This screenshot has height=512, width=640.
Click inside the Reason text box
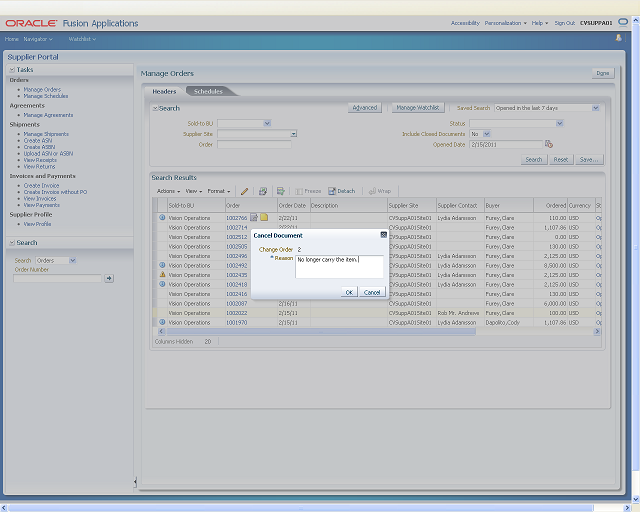(x=339, y=267)
